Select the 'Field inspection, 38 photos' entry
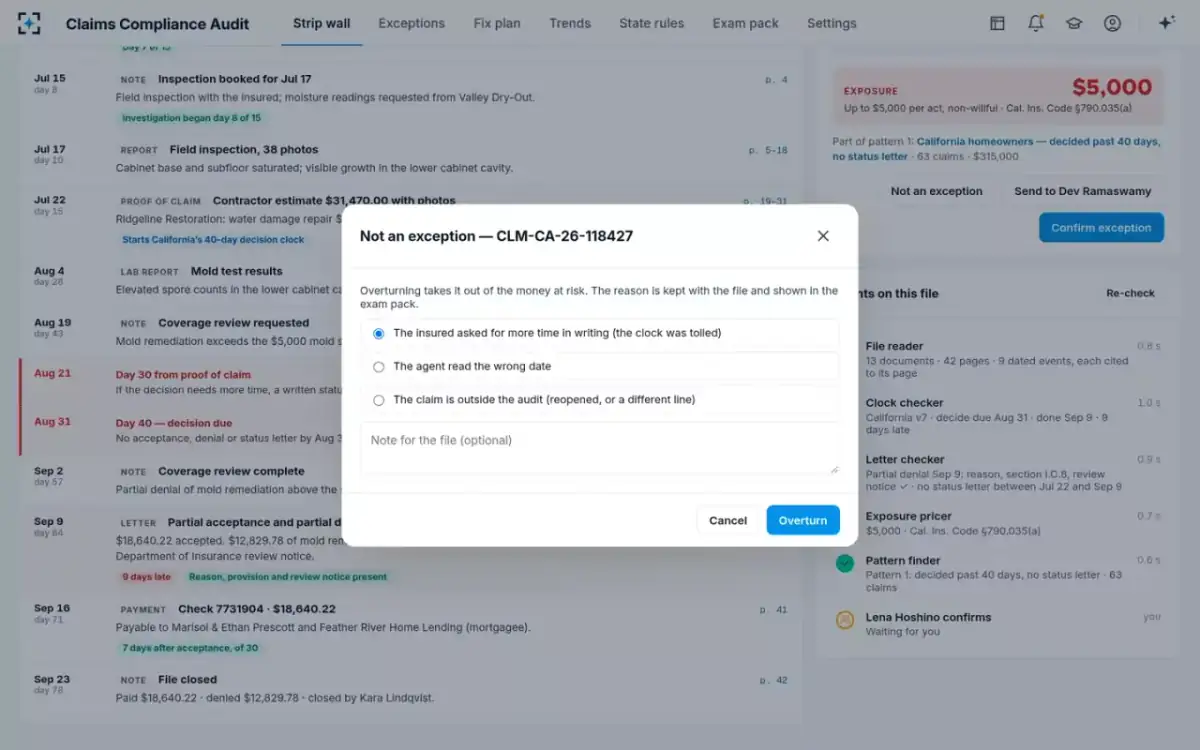Image resolution: width=1200 pixels, height=750 pixels. (410, 159)
